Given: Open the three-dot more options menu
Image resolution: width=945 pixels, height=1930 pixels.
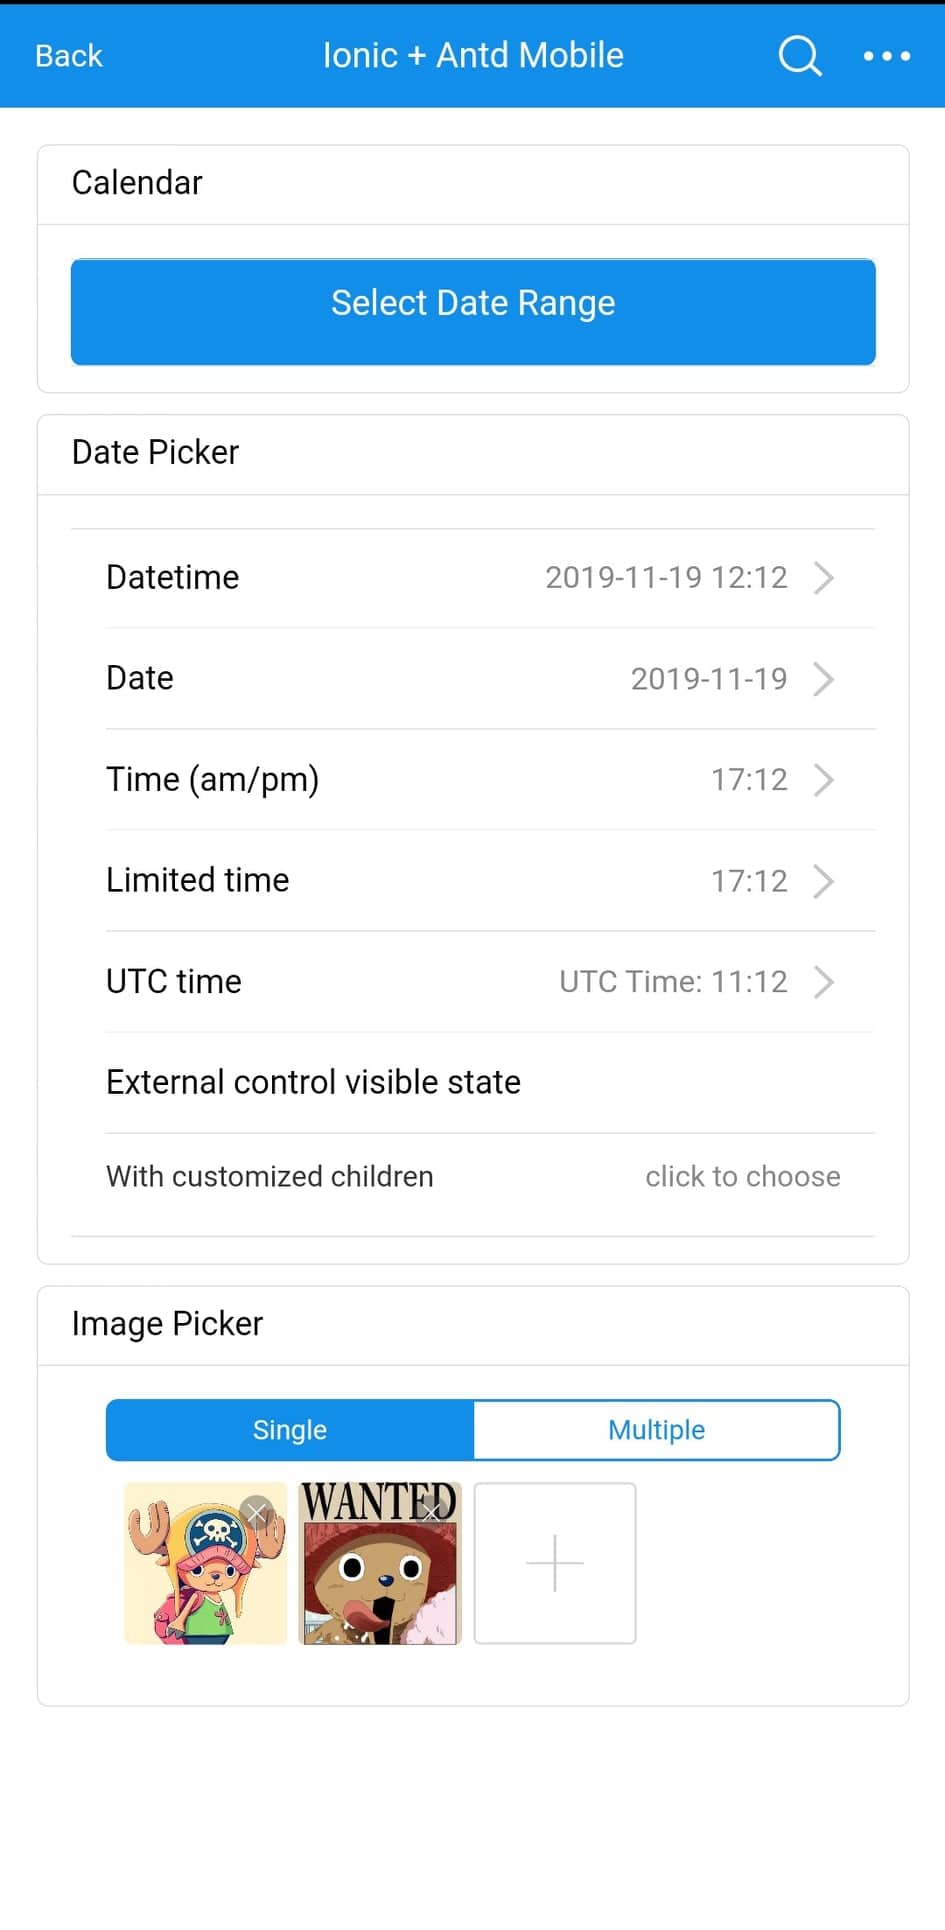Looking at the screenshot, I should (887, 56).
